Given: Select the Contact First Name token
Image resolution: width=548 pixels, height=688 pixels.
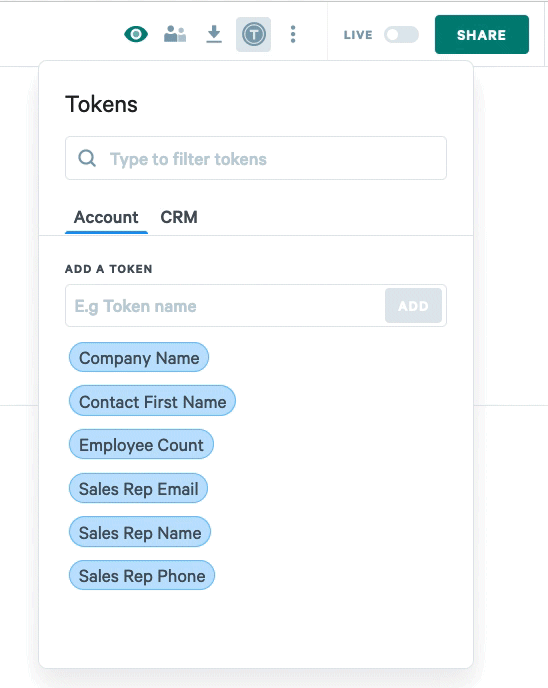Looking at the screenshot, I should point(152,401).
